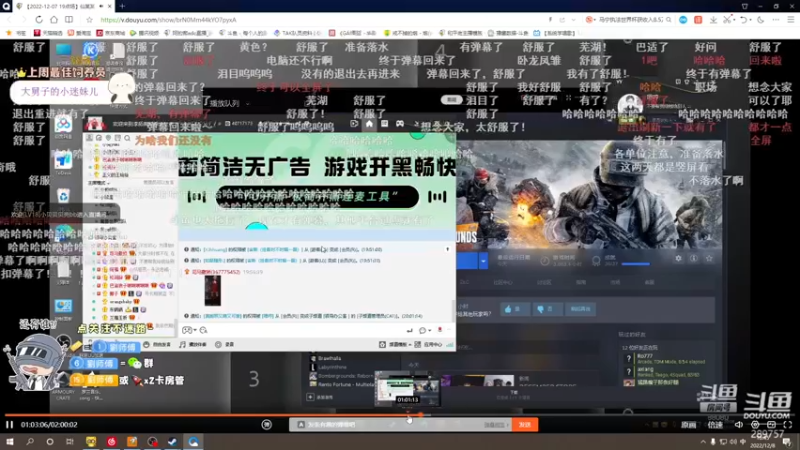Reload the page with browser refresh icon
Viewport: 800px width, 450px height.
tap(39, 19)
